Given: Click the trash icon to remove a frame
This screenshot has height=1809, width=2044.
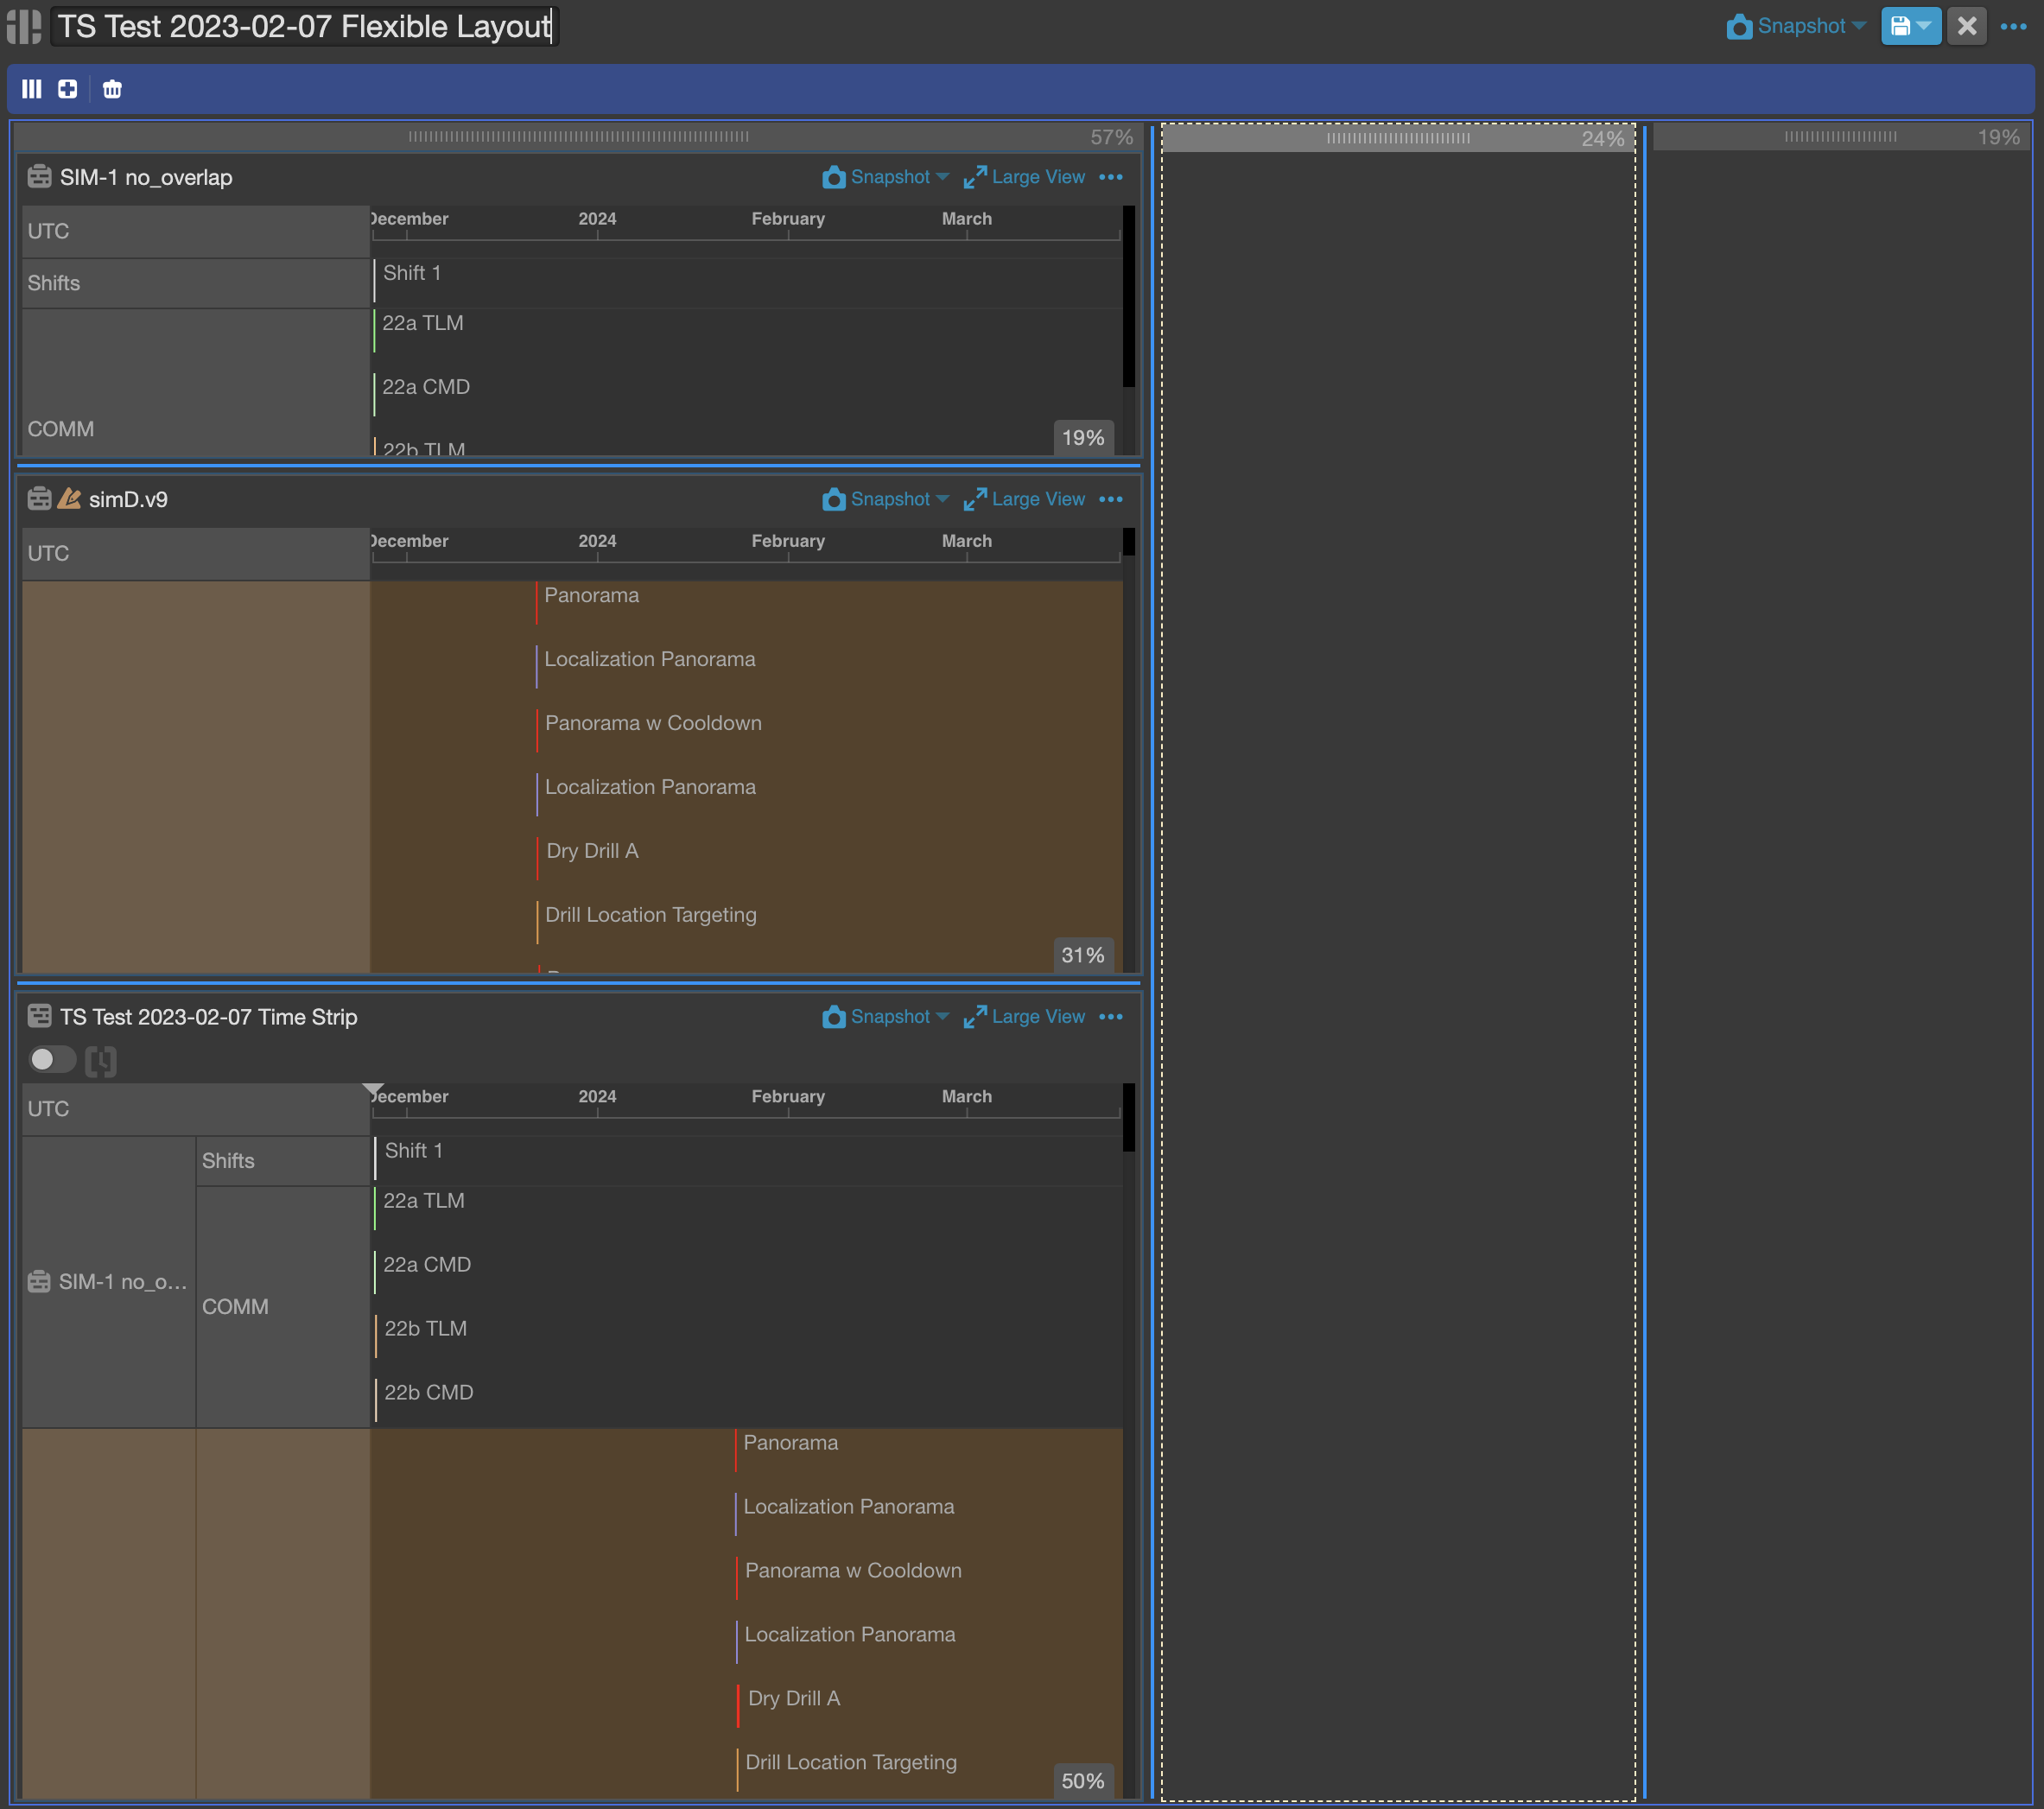Looking at the screenshot, I should (112, 89).
